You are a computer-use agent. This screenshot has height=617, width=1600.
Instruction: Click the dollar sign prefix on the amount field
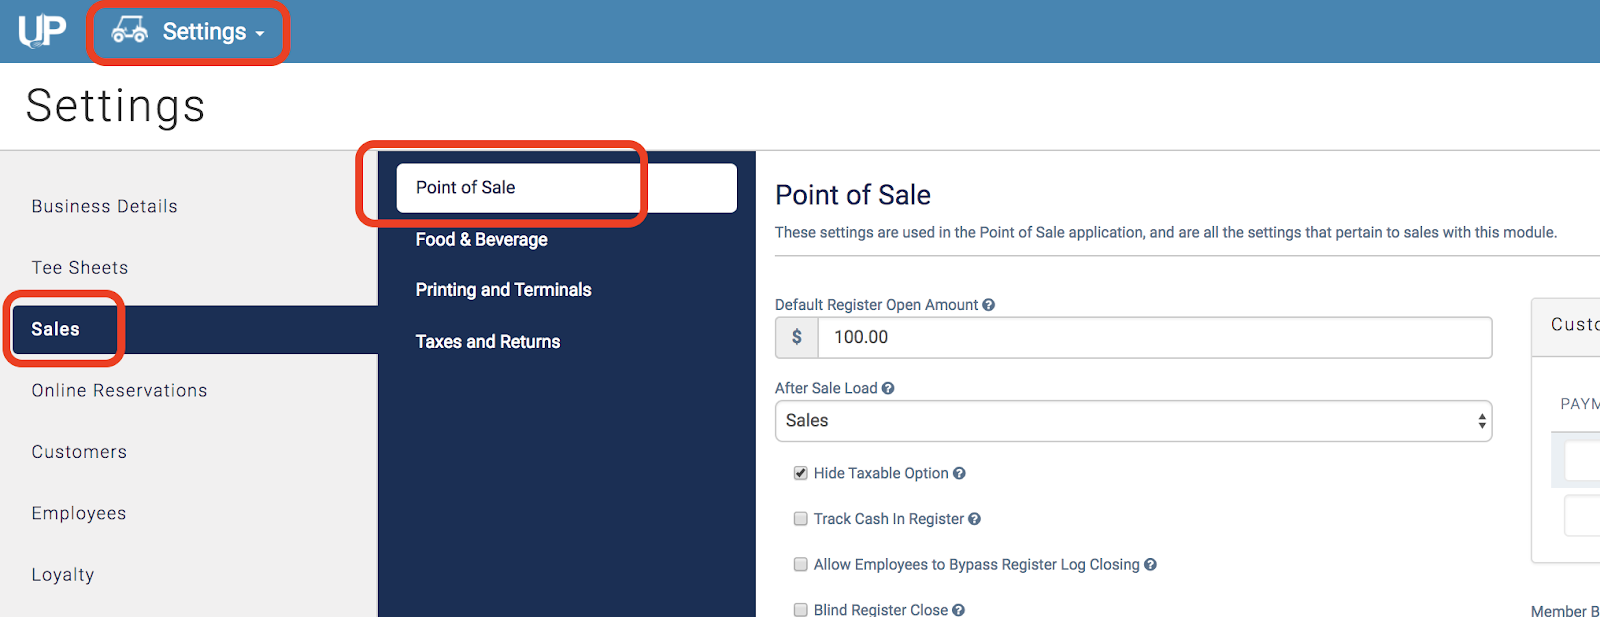796,337
